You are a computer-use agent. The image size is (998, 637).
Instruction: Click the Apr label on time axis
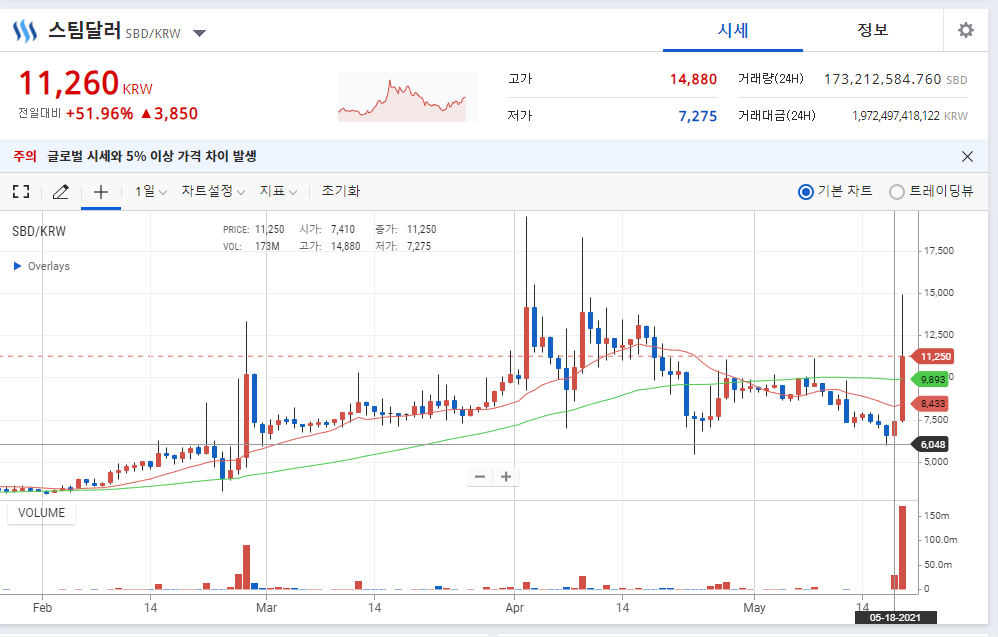click(x=514, y=608)
